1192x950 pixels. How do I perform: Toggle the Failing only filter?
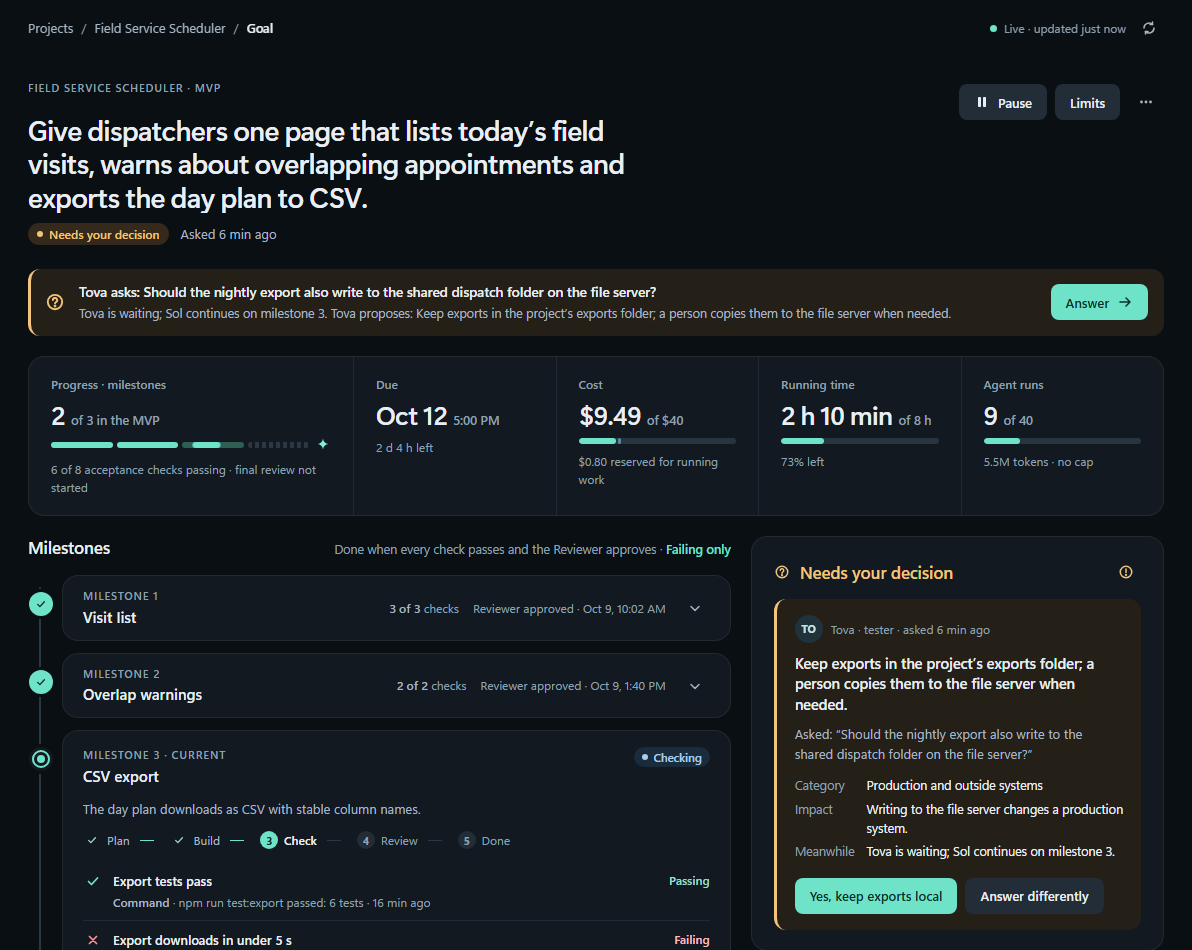[x=698, y=549]
